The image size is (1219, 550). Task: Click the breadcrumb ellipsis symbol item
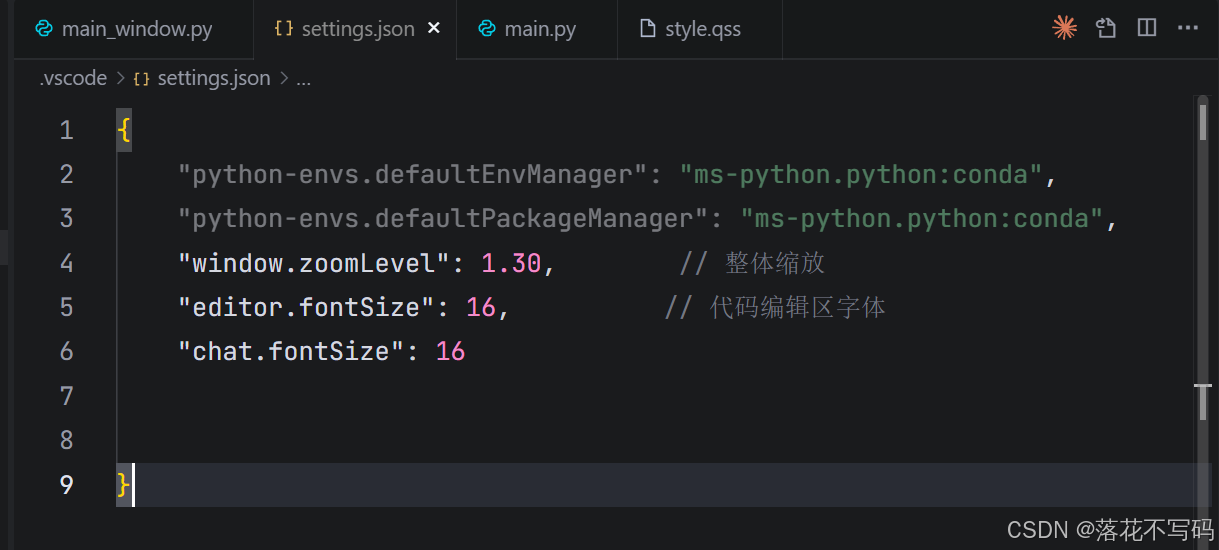(304, 79)
